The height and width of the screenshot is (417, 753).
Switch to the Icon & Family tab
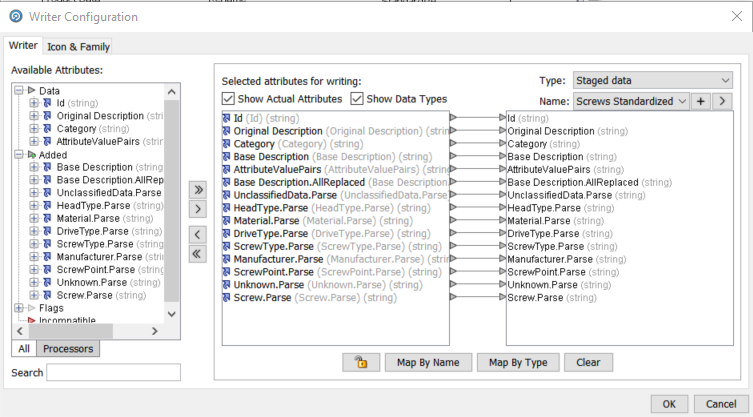pyautogui.click(x=78, y=46)
